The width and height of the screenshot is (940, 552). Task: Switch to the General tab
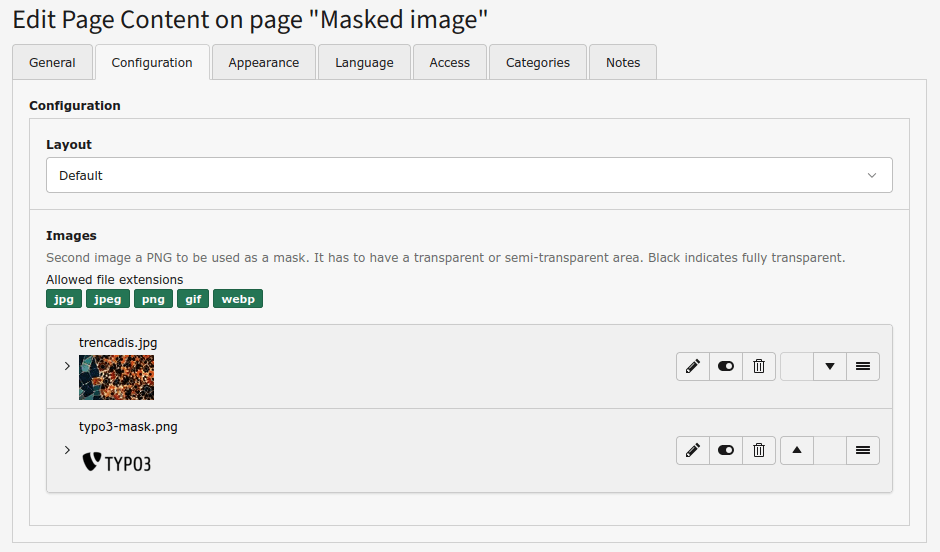(52, 62)
